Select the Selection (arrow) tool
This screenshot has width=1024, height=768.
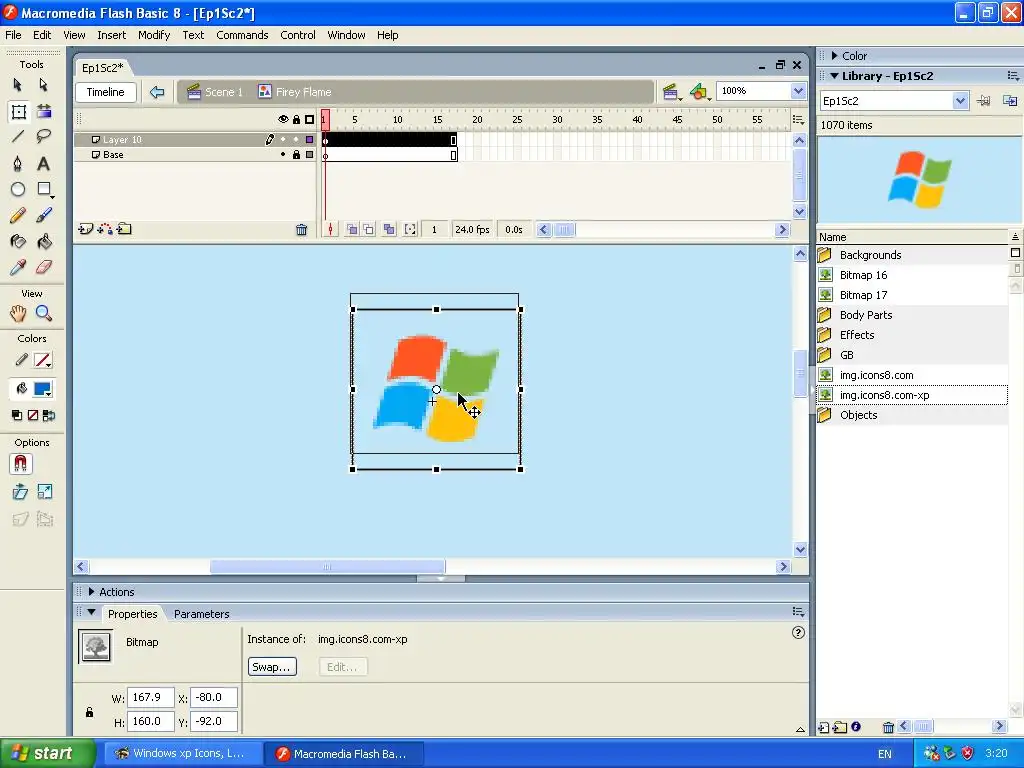pos(18,85)
